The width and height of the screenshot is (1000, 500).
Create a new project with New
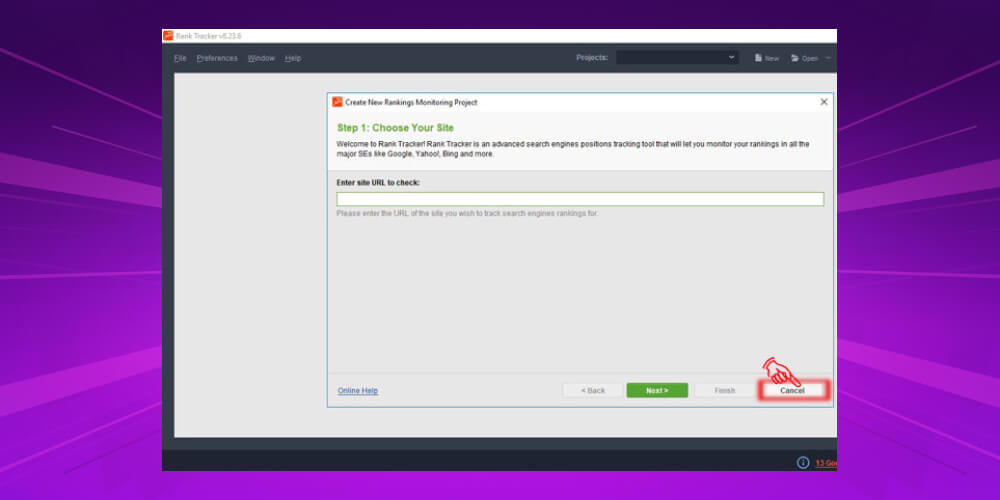tap(767, 58)
